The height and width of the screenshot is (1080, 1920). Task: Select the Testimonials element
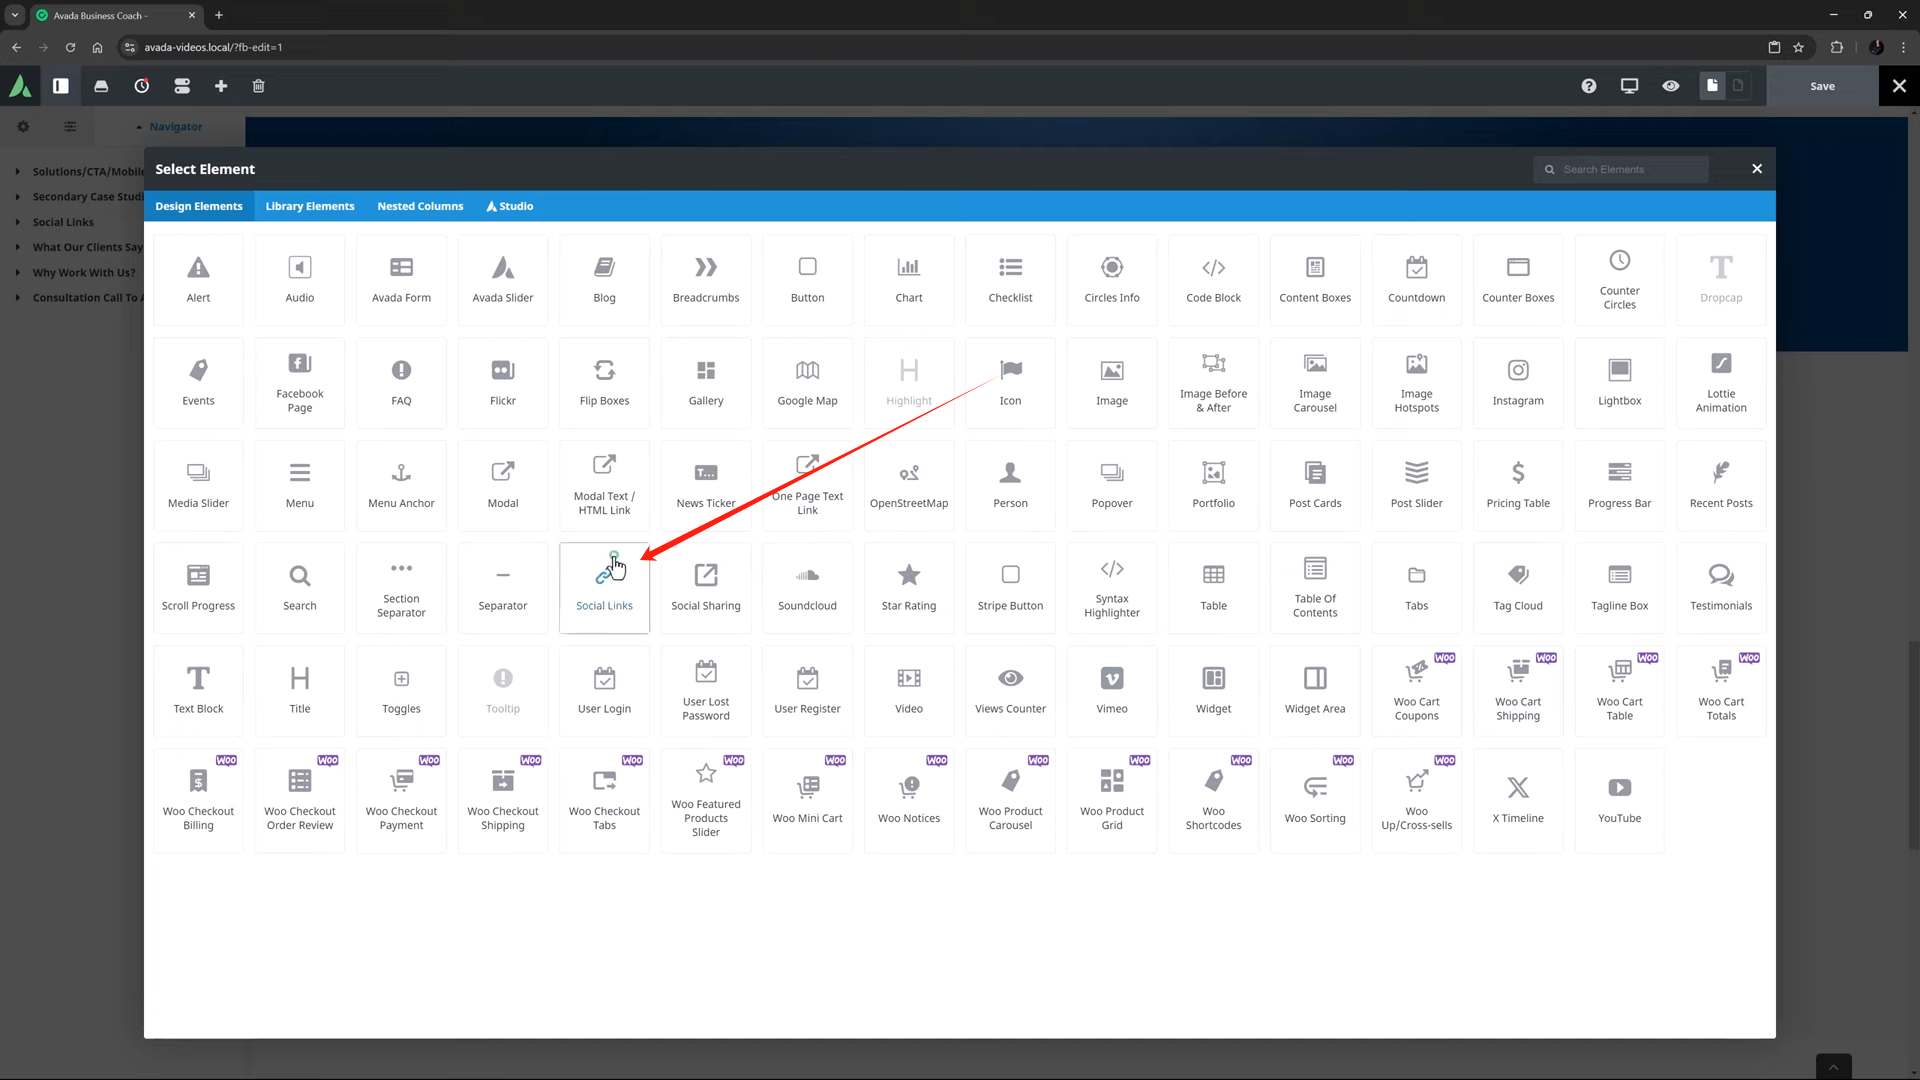coord(1720,587)
